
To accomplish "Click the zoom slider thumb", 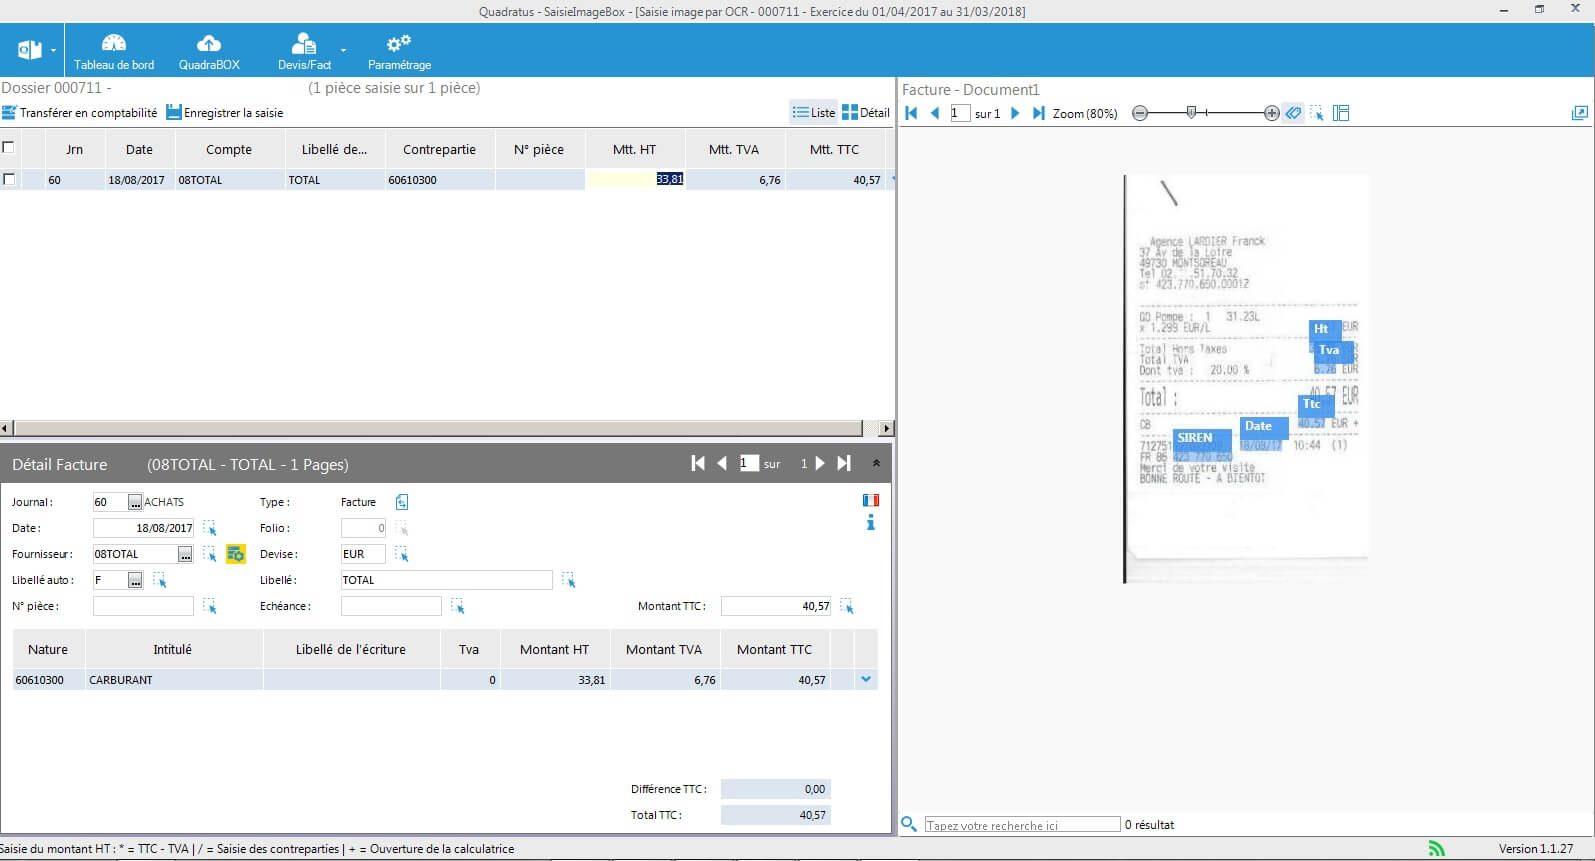I will point(1191,112).
